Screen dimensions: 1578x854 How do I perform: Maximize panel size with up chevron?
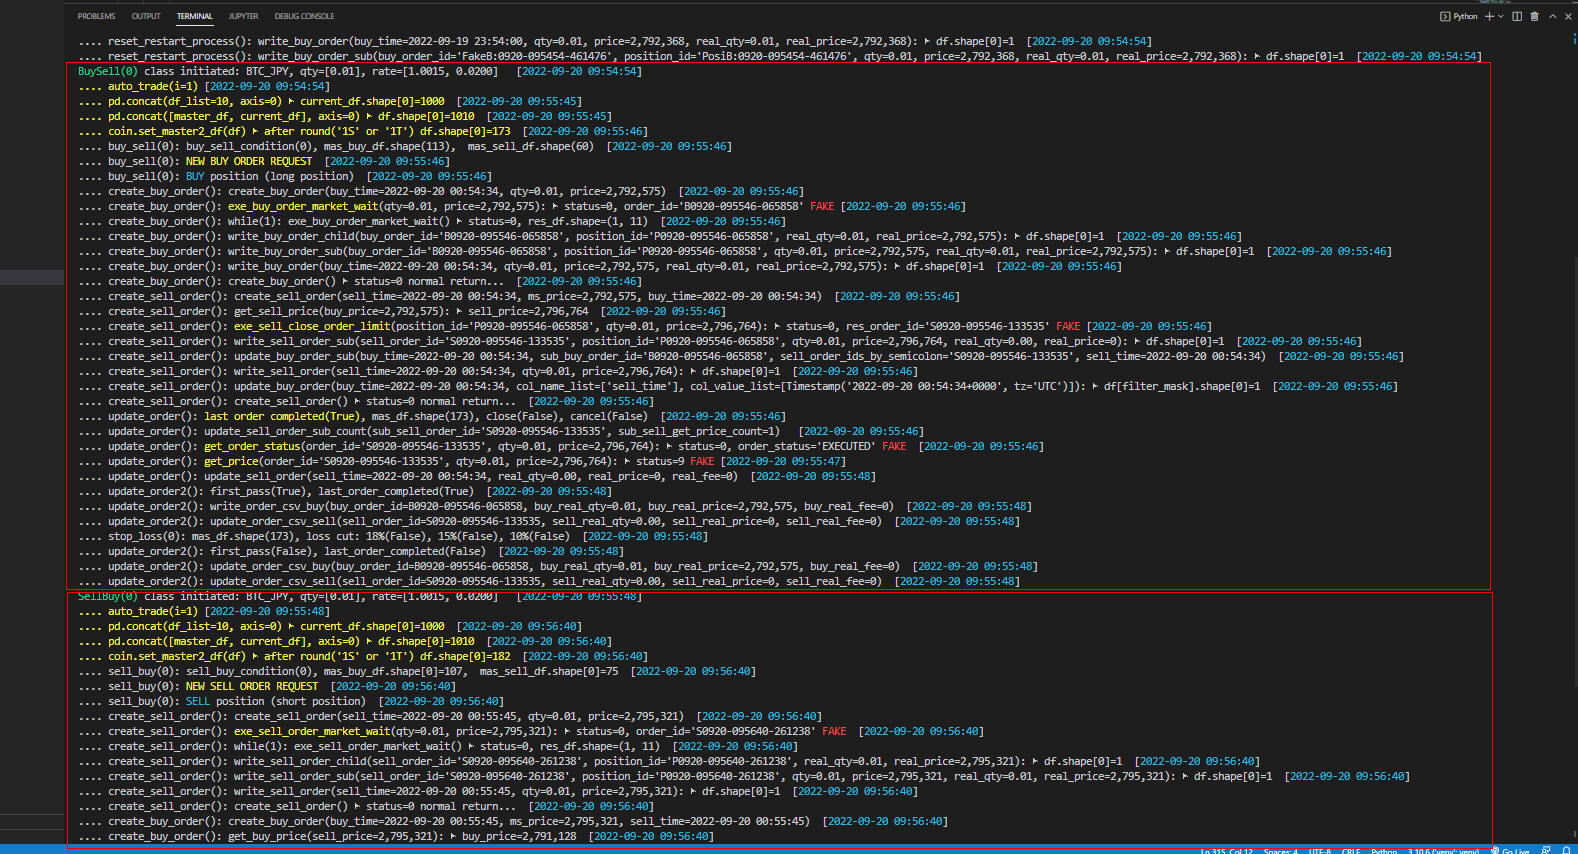coord(1552,16)
